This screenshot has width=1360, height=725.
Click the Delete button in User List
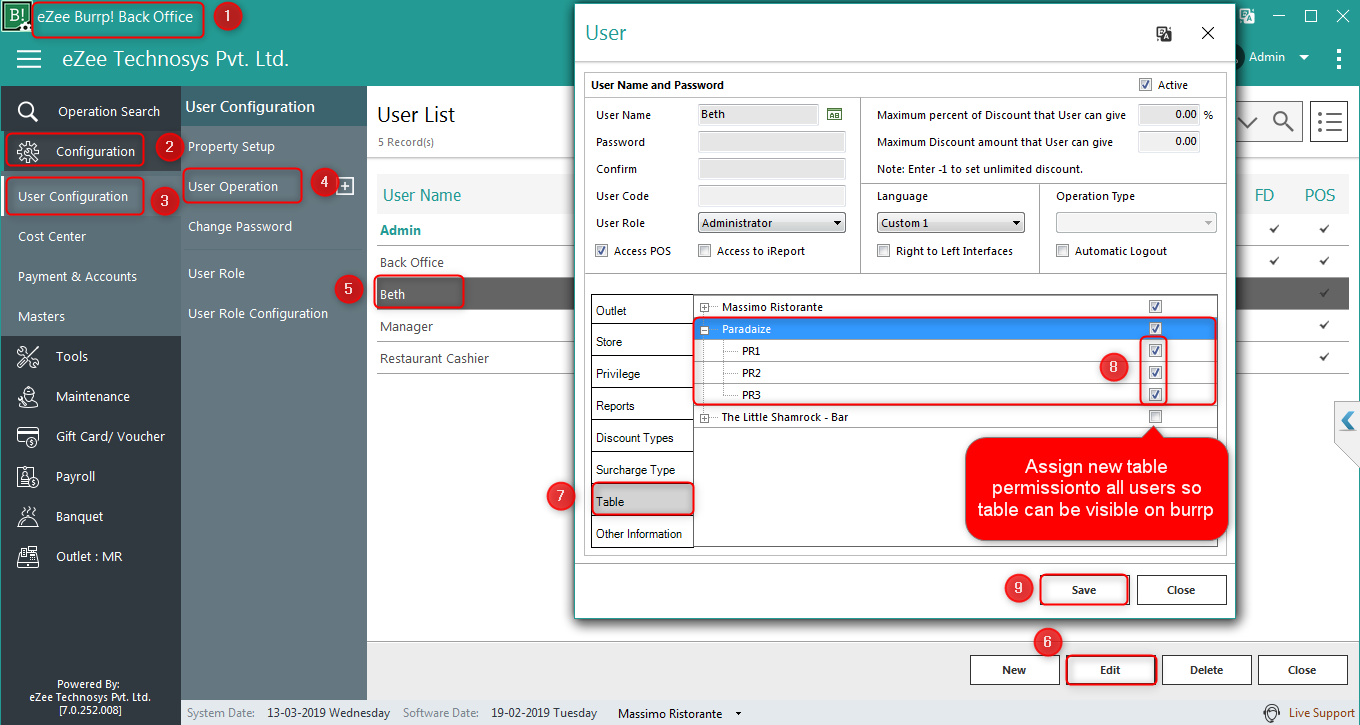pyautogui.click(x=1206, y=670)
